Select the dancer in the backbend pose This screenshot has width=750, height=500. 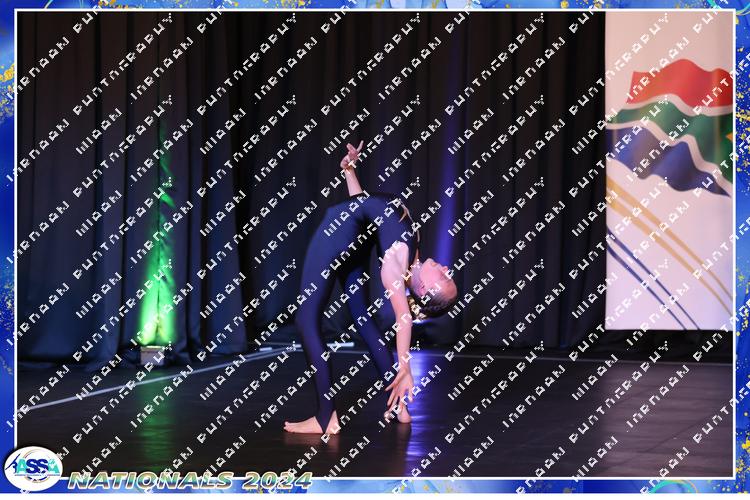point(371,289)
